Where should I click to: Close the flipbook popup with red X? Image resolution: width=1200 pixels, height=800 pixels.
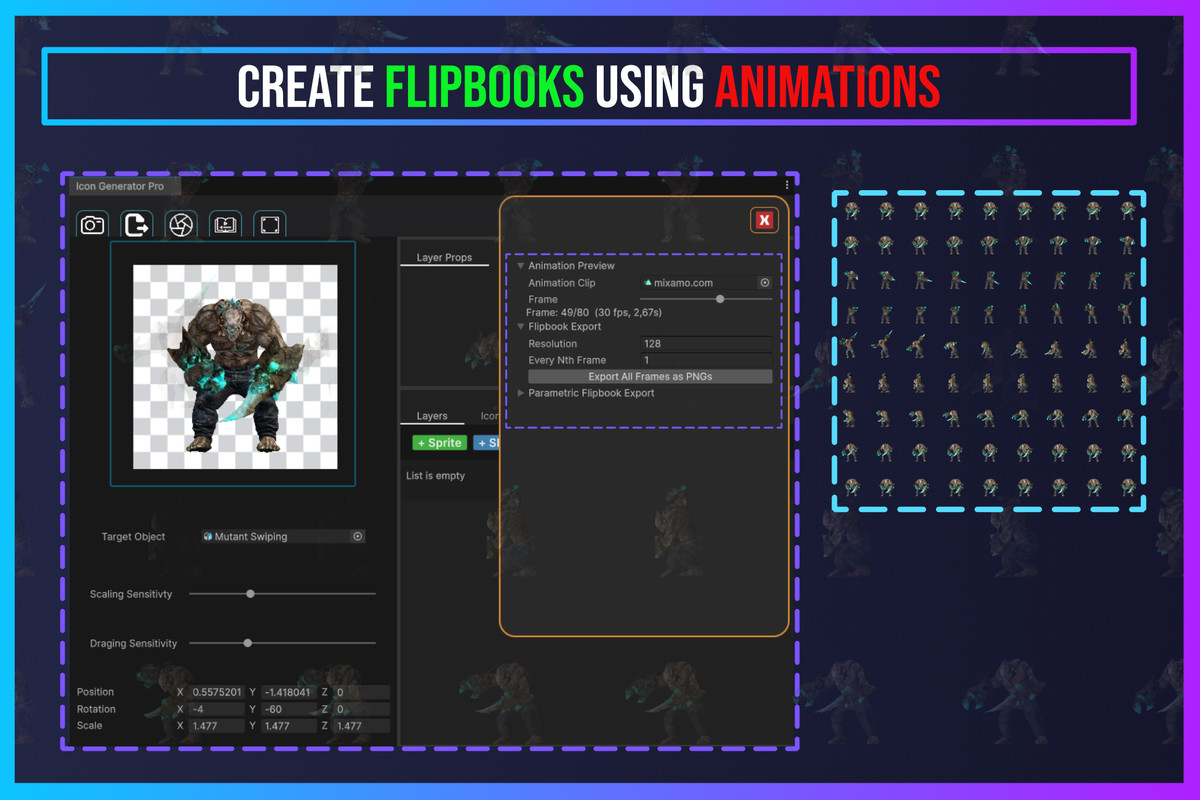click(764, 220)
